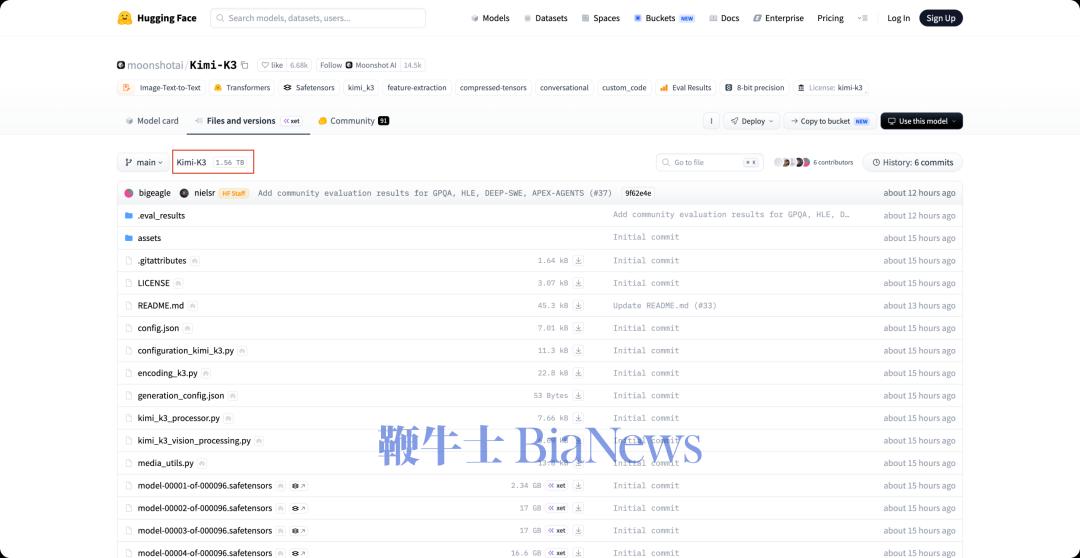The image size is (1080, 558).
Task: Go to the Pricing page
Action: (x=830, y=18)
